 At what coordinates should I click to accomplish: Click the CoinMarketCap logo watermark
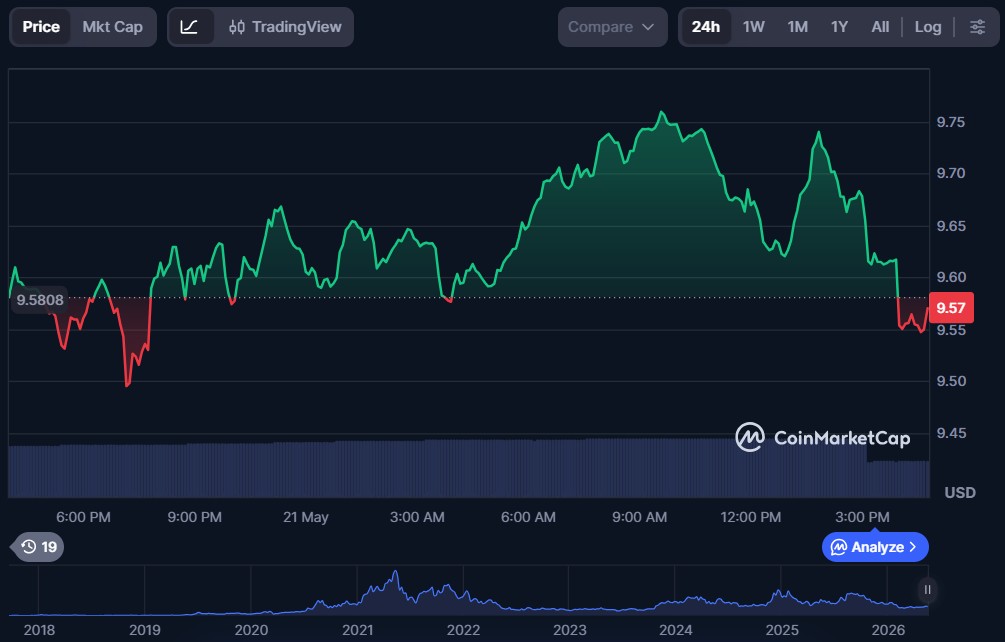pyautogui.click(x=823, y=438)
